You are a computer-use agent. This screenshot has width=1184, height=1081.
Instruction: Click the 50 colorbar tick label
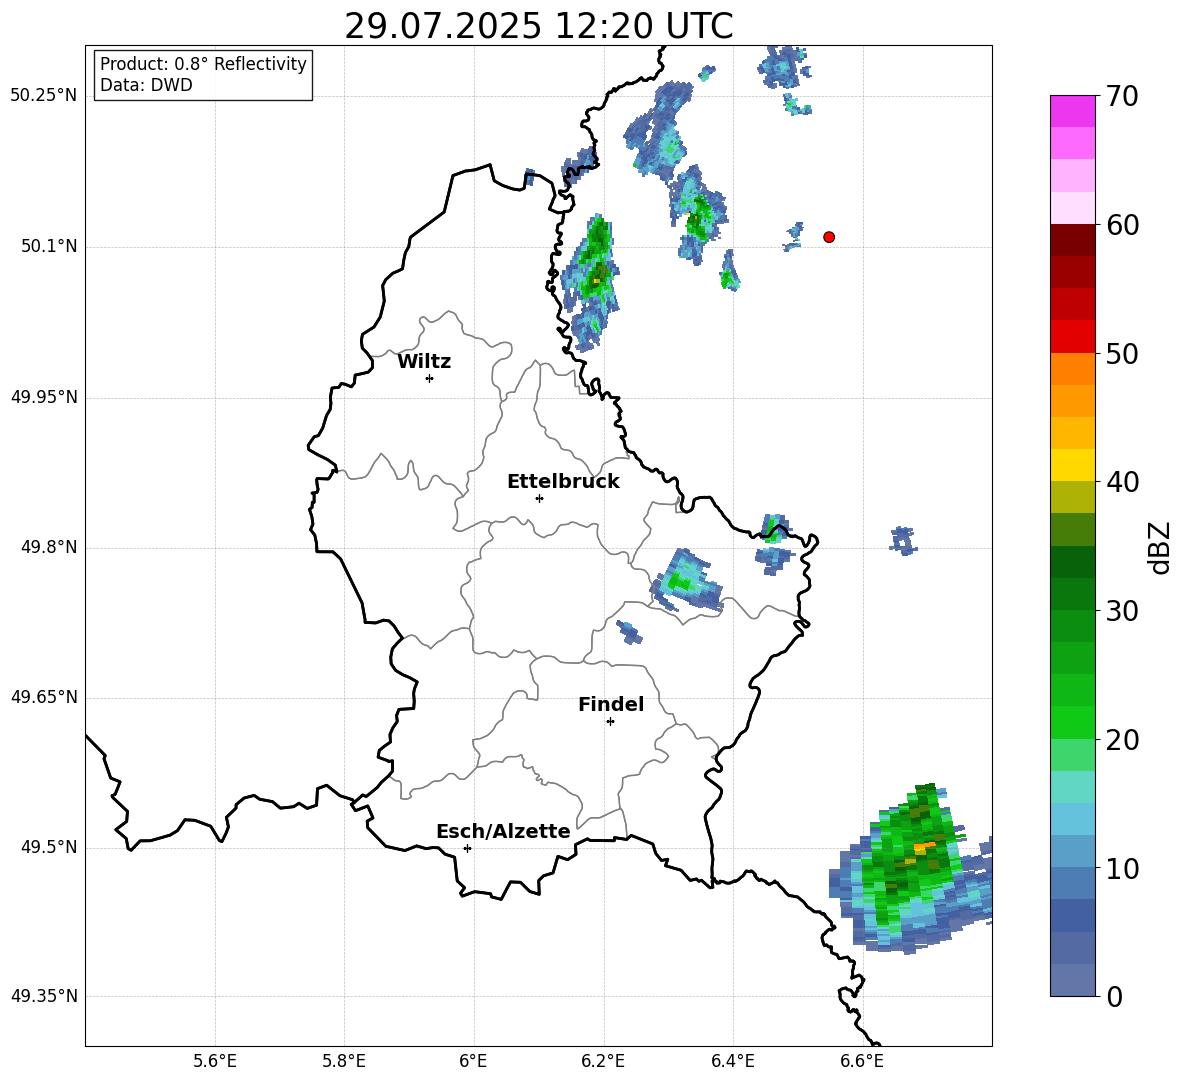point(1122,353)
